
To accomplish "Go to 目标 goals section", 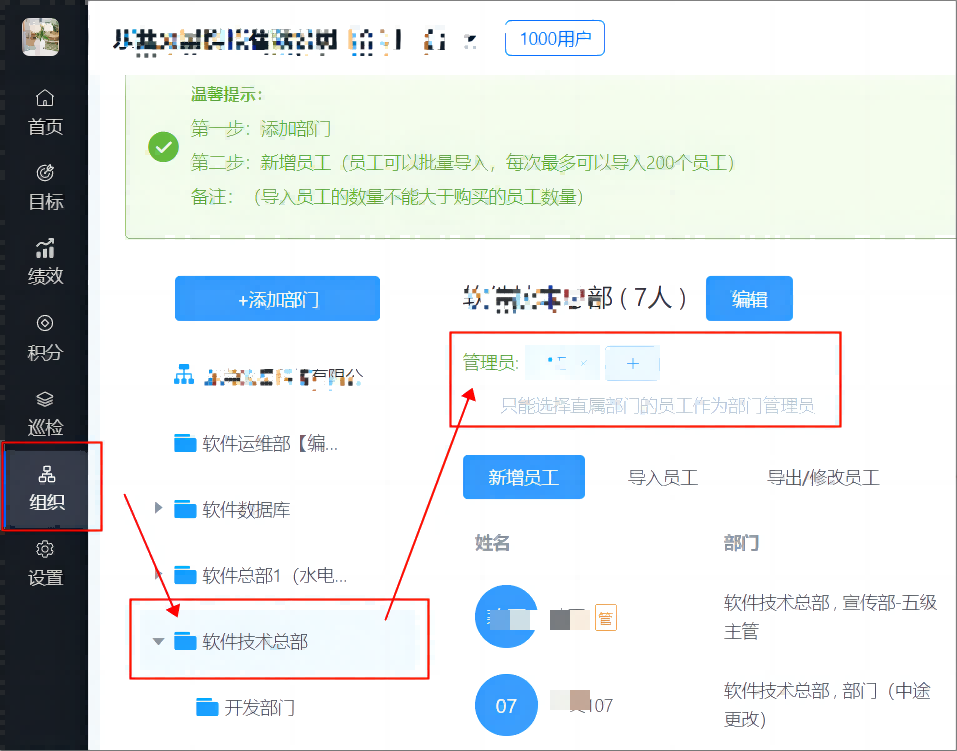I will 44,186.
